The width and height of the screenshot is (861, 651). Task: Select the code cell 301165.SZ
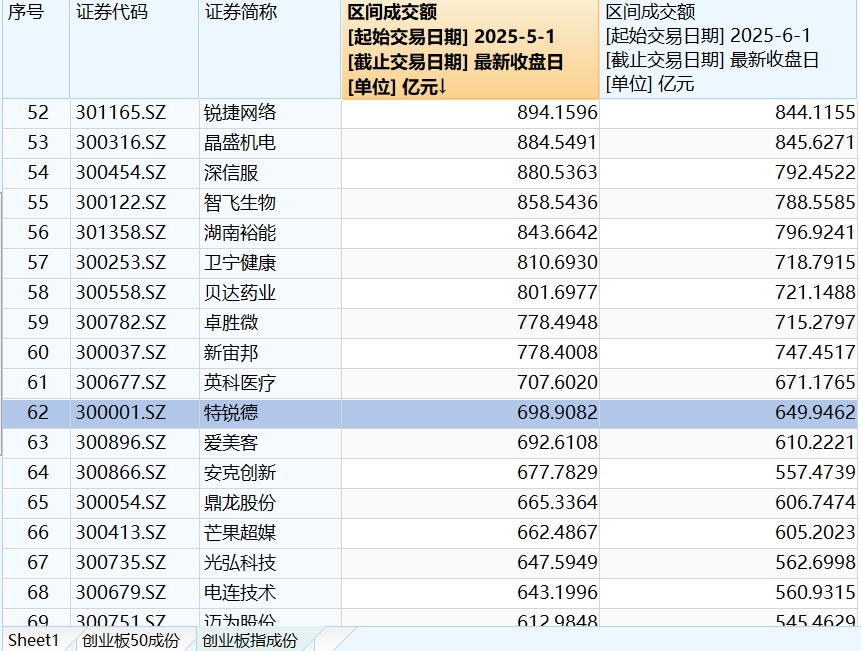pos(135,113)
